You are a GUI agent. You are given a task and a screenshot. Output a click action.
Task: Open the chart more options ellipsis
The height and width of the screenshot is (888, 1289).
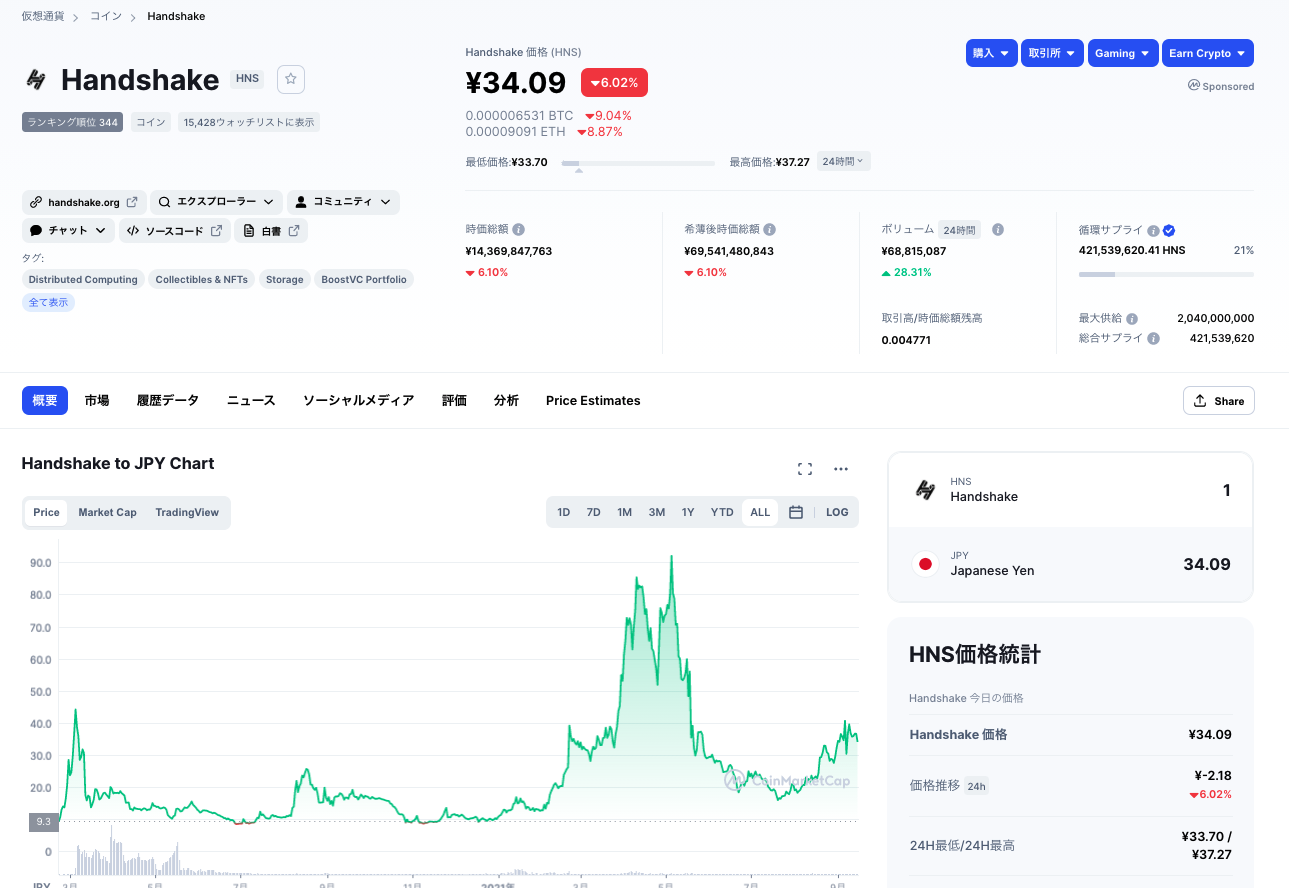click(841, 469)
